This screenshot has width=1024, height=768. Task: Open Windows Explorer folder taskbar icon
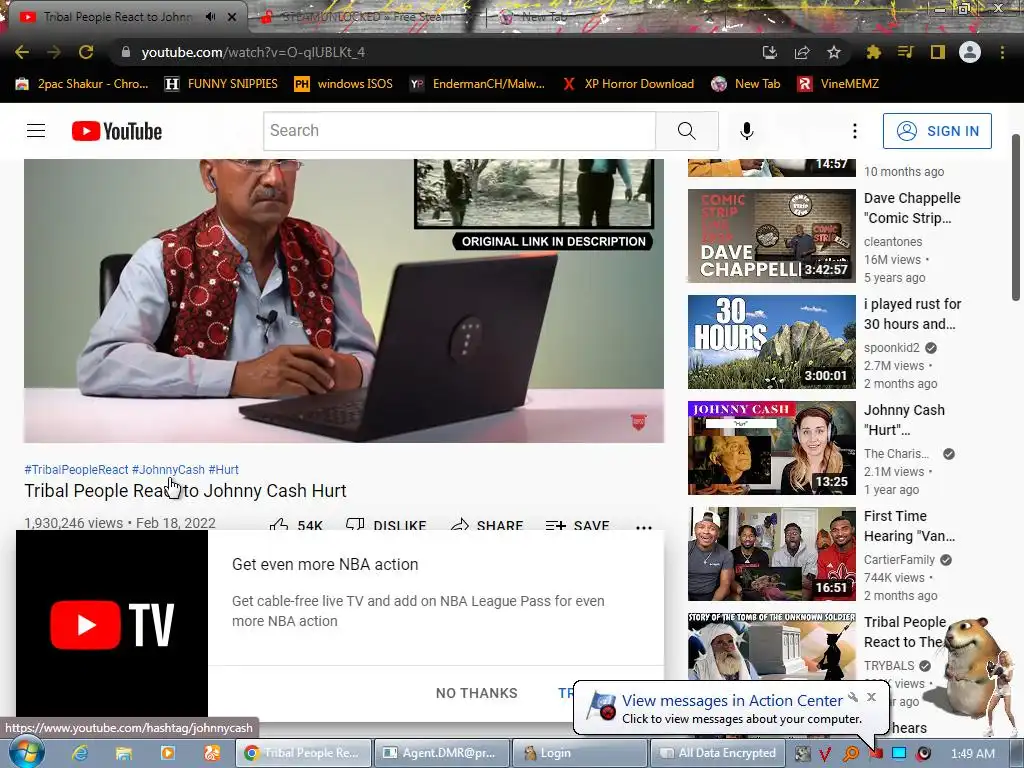pos(123,753)
